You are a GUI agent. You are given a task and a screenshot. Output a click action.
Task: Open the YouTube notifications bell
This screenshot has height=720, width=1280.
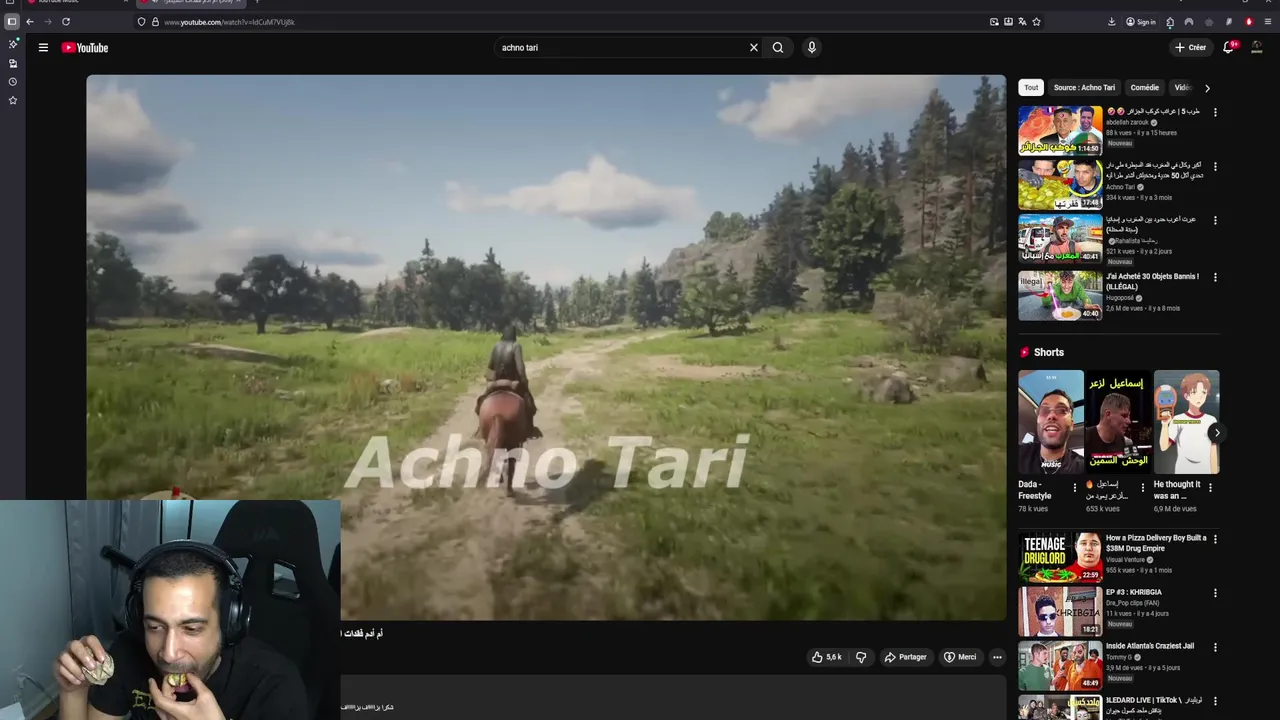pyautogui.click(x=1229, y=47)
